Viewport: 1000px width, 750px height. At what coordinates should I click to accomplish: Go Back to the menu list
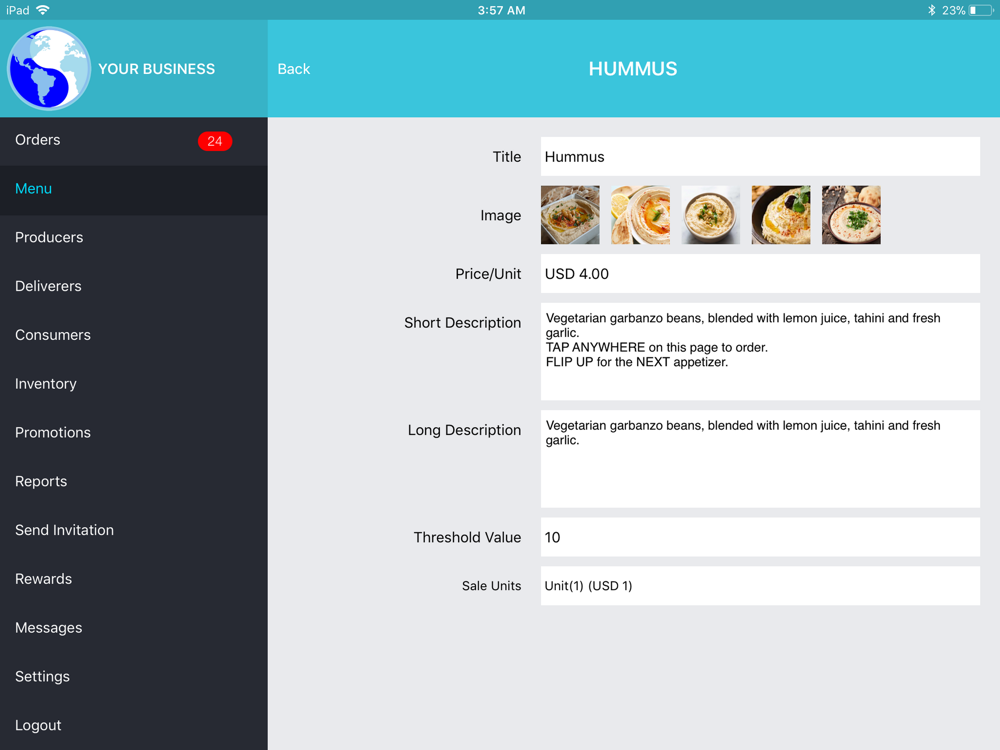[x=293, y=69]
